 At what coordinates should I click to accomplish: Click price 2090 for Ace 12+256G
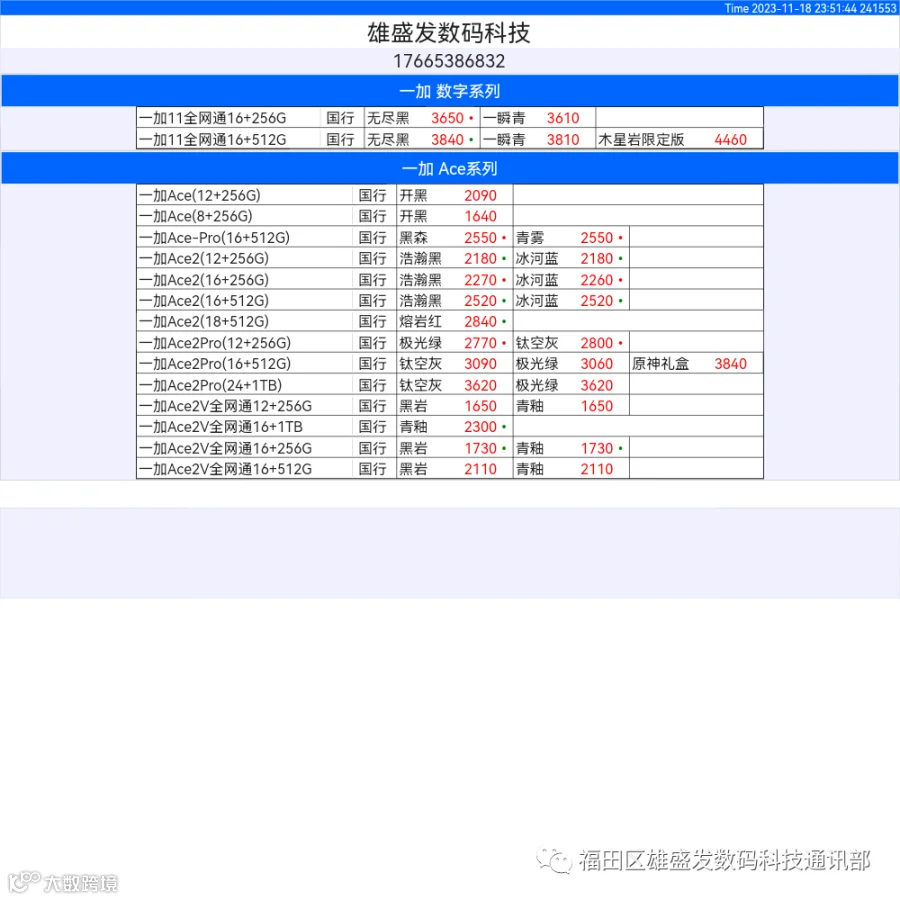pyautogui.click(x=480, y=196)
